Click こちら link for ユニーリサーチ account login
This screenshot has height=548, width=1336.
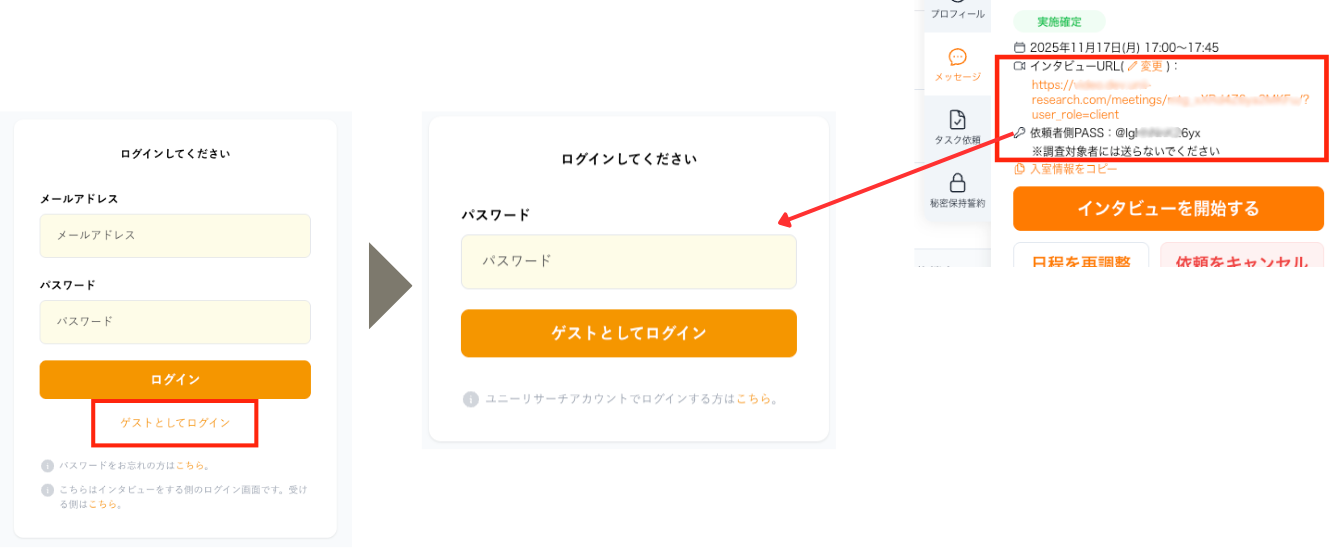[753, 399]
